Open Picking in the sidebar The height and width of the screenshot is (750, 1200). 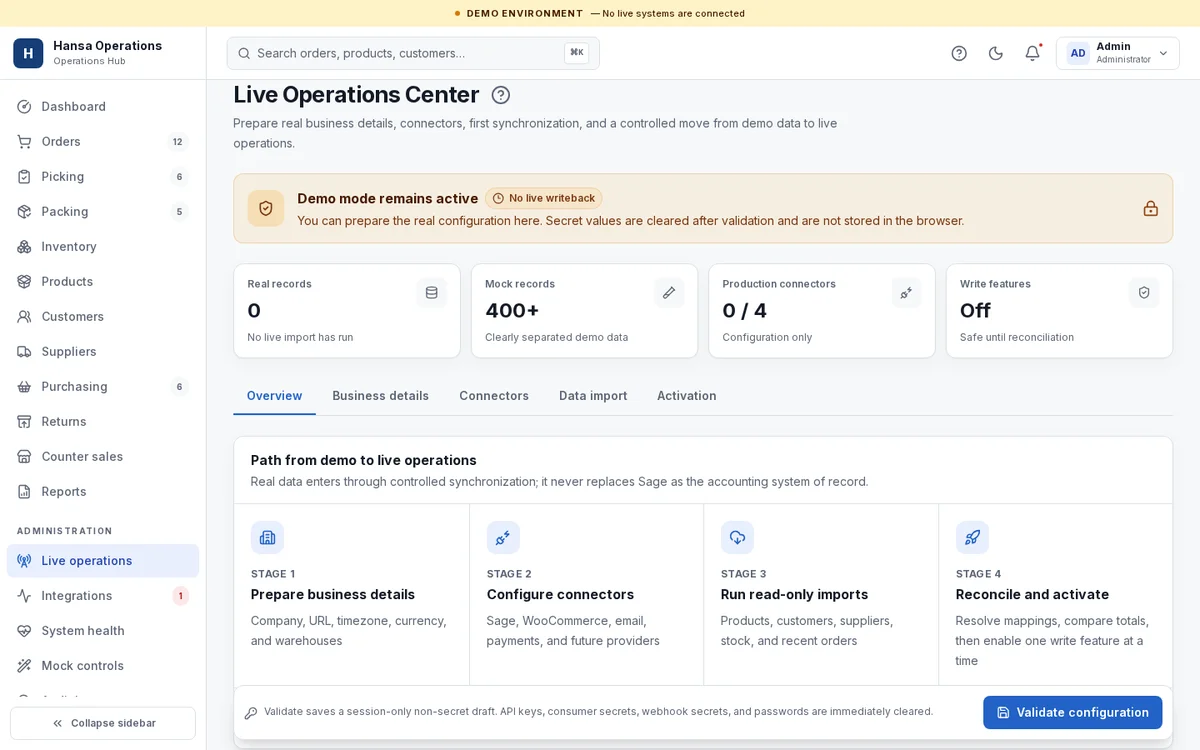[x=103, y=177]
